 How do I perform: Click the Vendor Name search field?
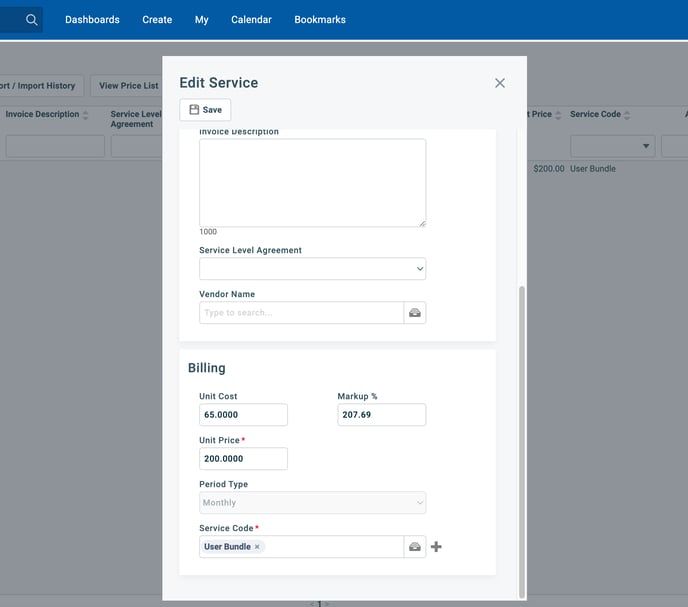301,312
